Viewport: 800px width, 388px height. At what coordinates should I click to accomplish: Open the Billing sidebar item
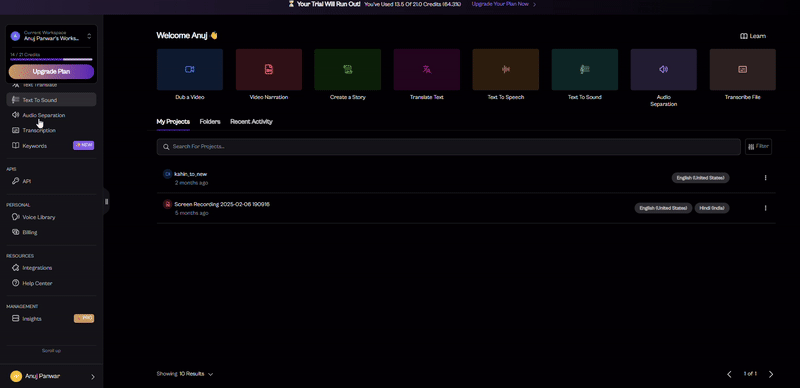click(x=51, y=232)
